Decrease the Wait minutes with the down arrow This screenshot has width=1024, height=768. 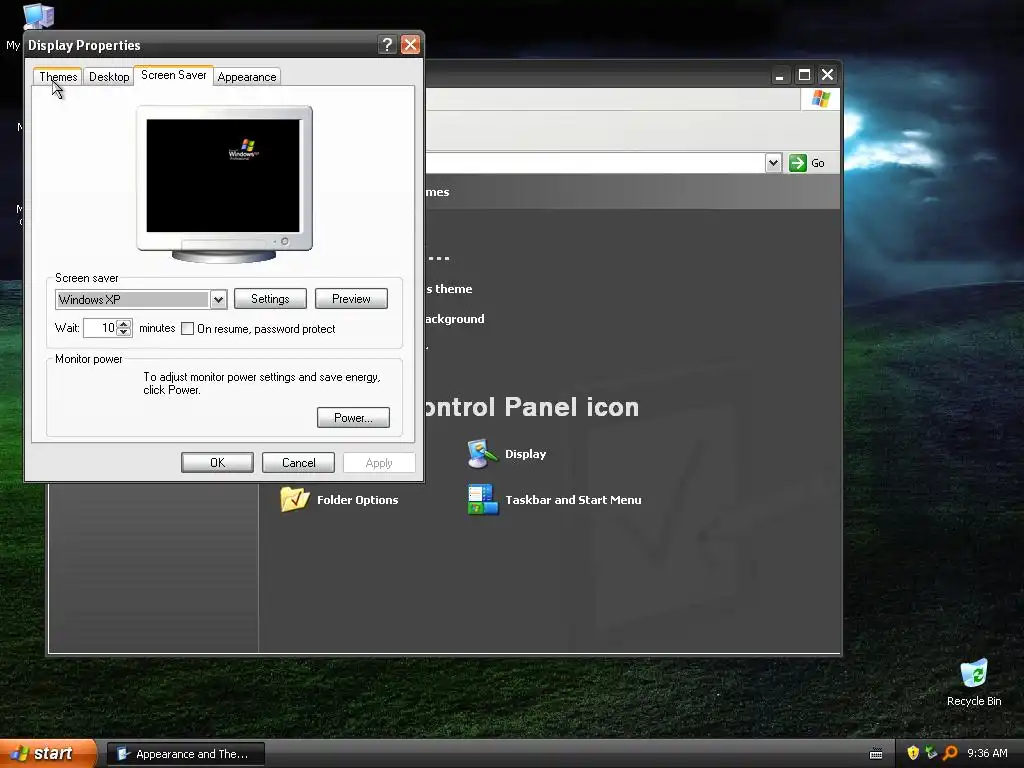pyautogui.click(x=124, y=332)
